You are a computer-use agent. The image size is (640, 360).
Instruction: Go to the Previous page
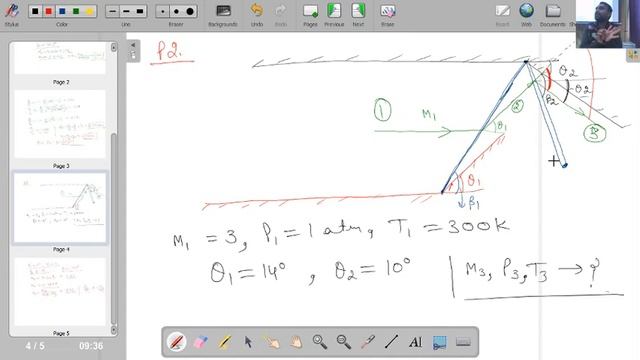334,15
